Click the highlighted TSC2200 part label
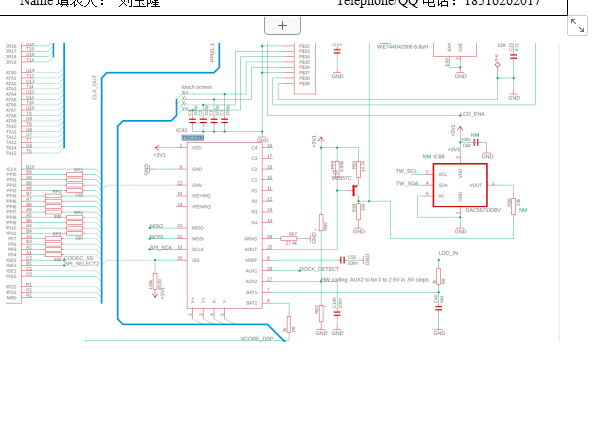This screenshot has width=611, height=426. coord(192,138)
